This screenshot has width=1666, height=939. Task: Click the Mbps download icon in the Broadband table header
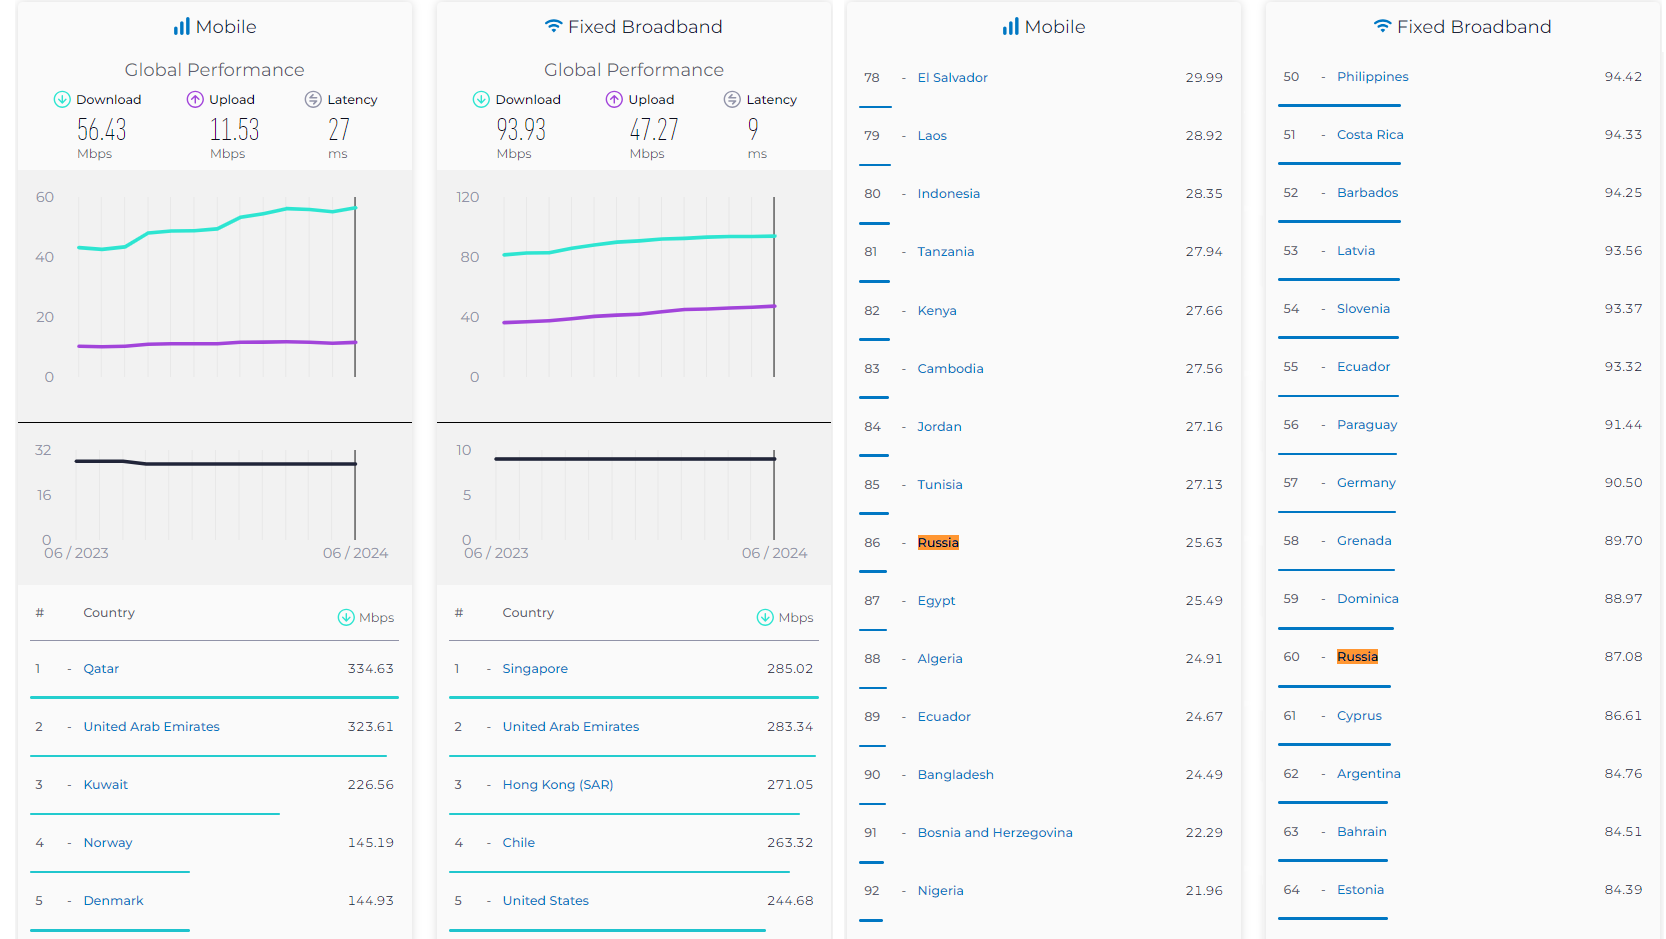pos(765,617)
